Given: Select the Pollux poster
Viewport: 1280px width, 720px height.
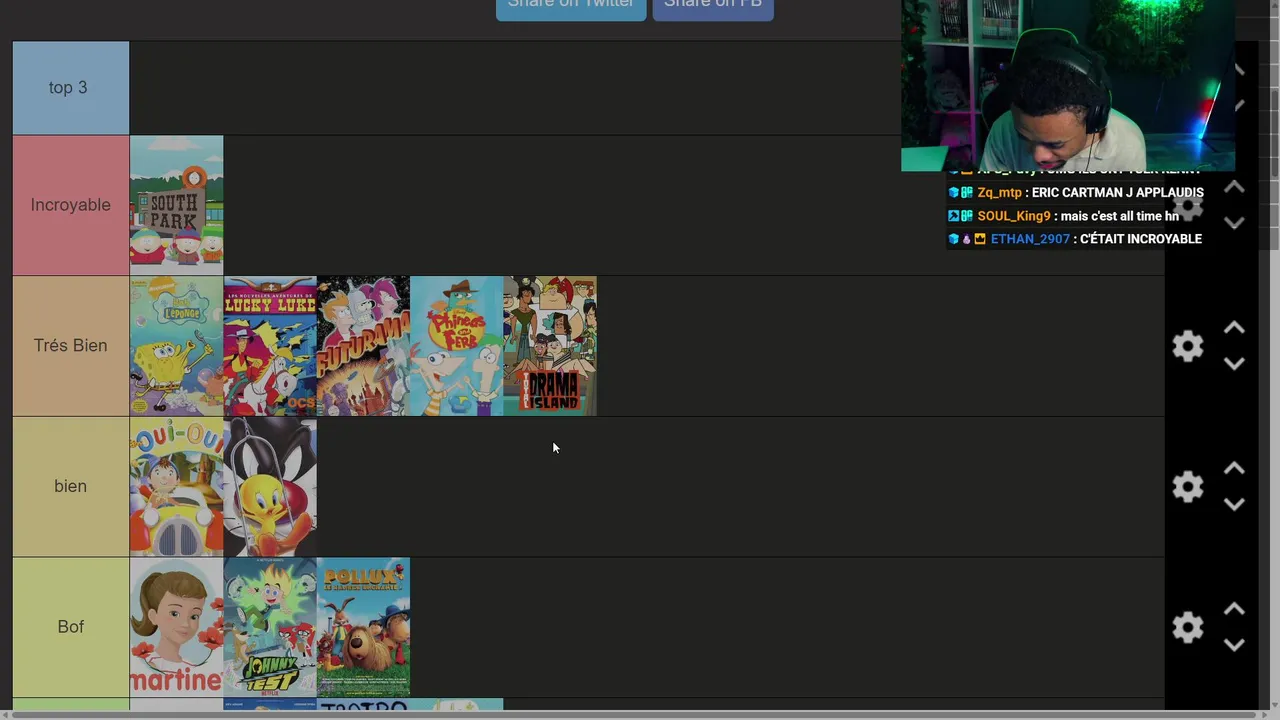Looking at the screenshot, I should coord(363,627).
